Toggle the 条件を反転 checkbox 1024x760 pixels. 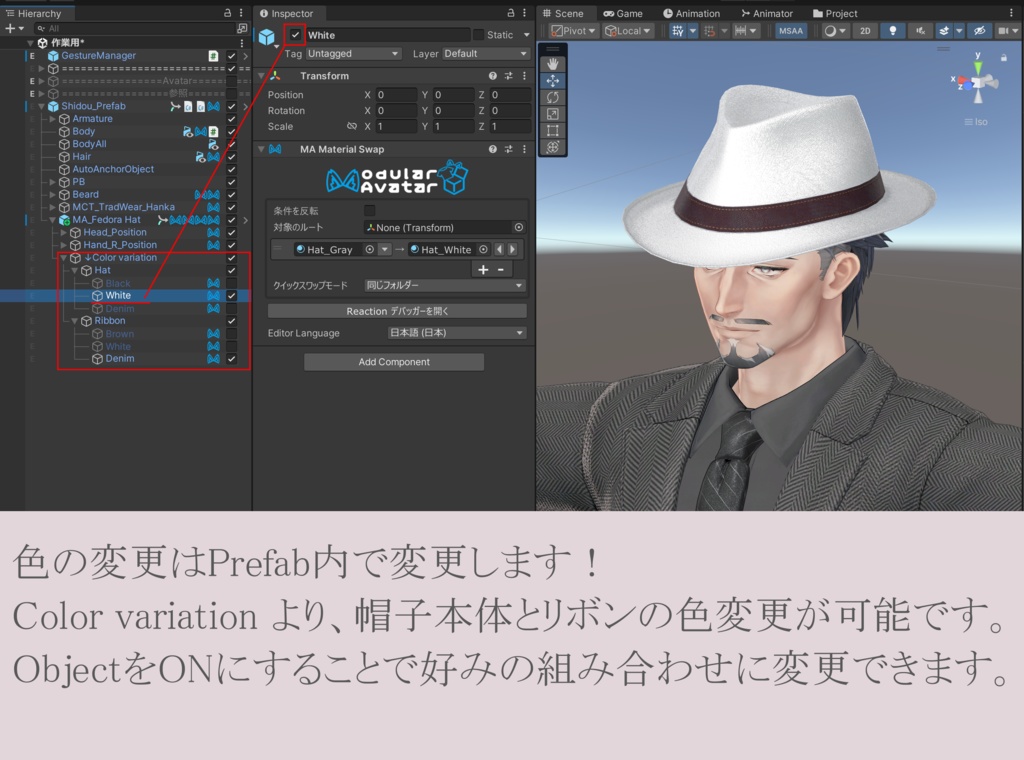[369, 211]
